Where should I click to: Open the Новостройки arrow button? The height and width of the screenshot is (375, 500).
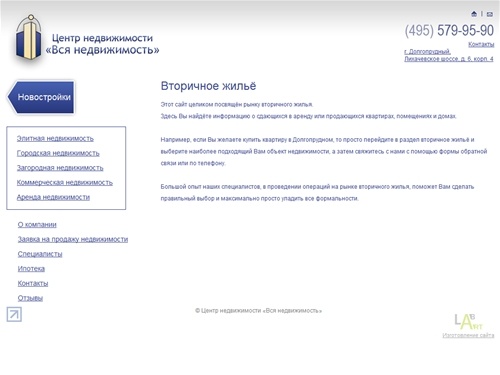(41, 97)
